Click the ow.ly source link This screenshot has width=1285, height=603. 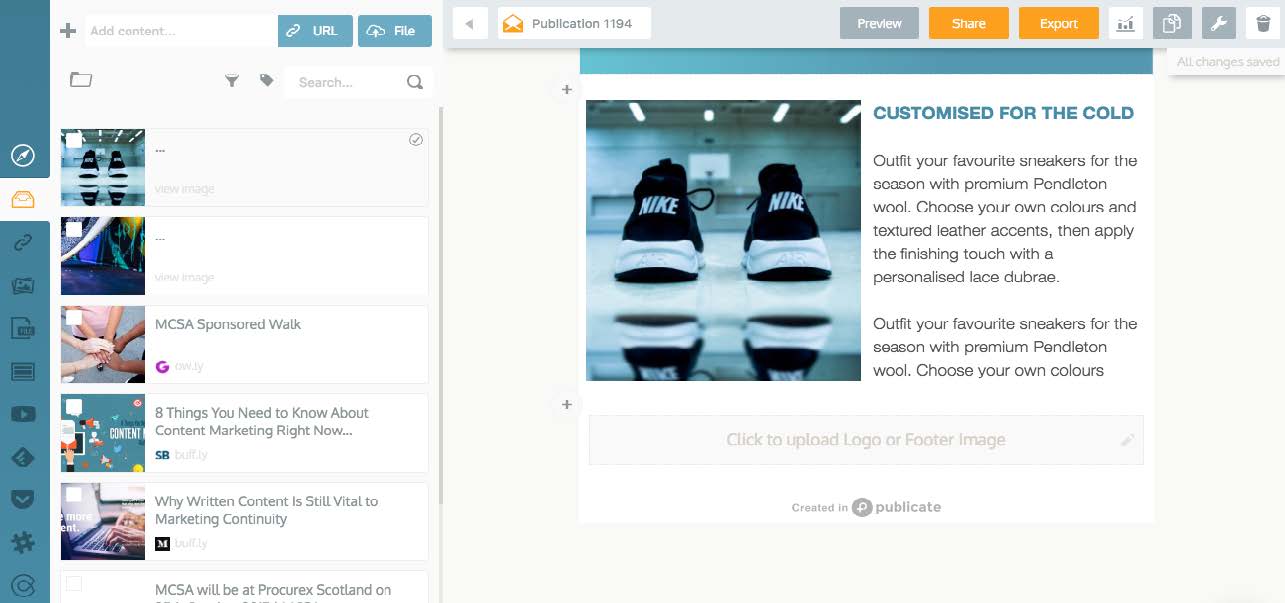point(189,366)
